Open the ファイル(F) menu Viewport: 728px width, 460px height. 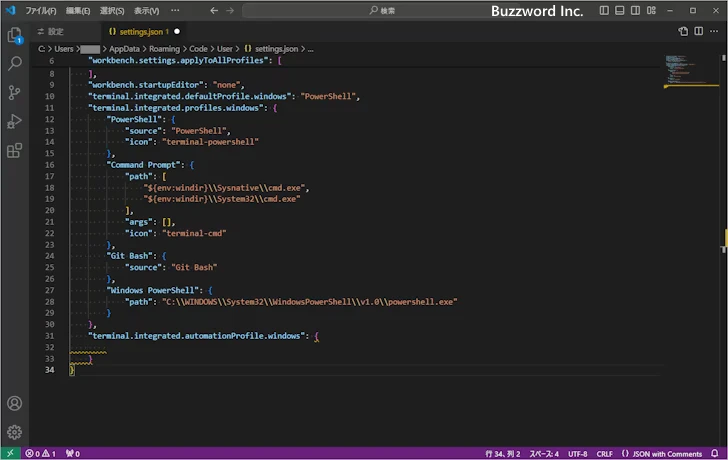tap(40, 10)
